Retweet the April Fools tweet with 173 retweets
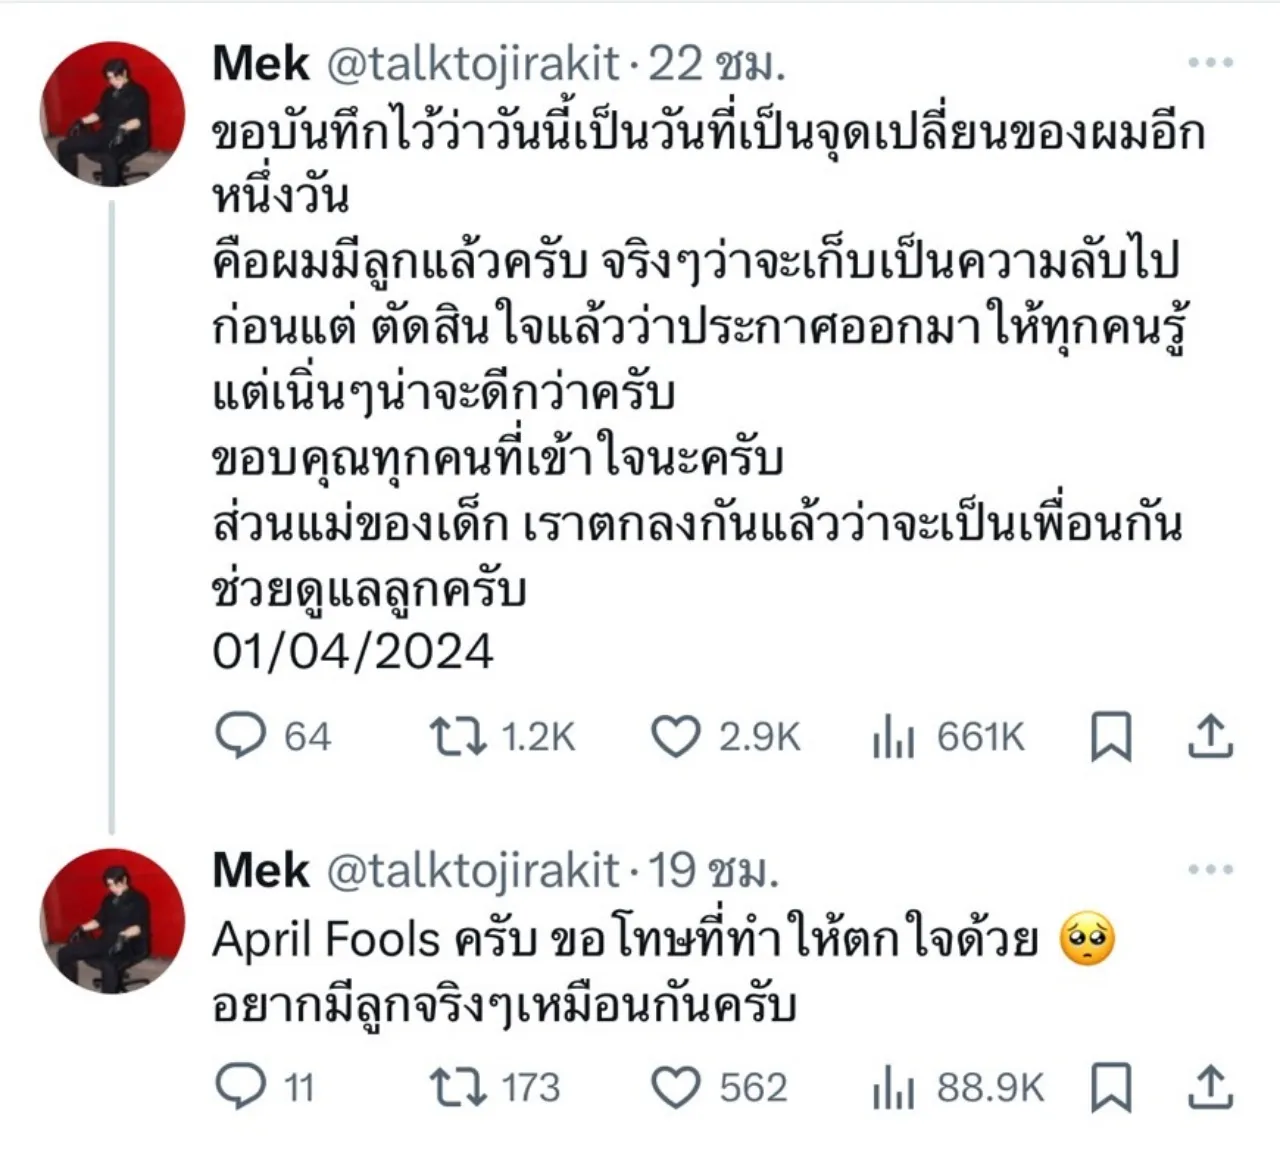The width and height of the screenshot is (1280, 1152). click(x=457, y=1087)
